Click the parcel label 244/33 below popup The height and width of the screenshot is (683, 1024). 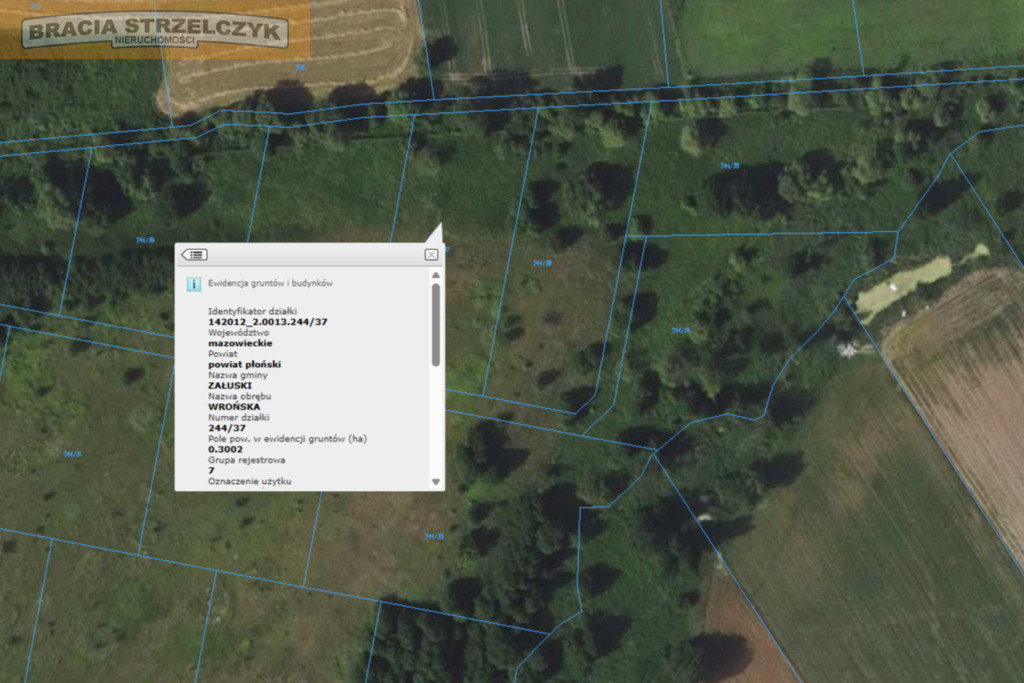(434, 537)
